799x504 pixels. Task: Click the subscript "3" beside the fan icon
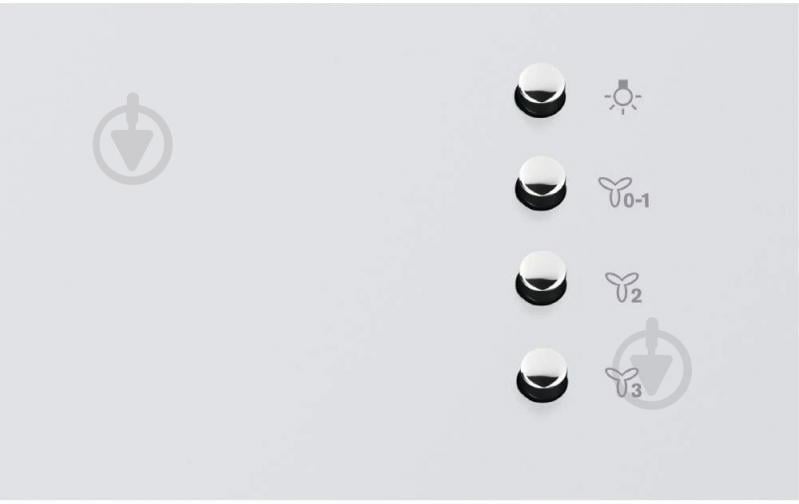[x=636, y=391]
